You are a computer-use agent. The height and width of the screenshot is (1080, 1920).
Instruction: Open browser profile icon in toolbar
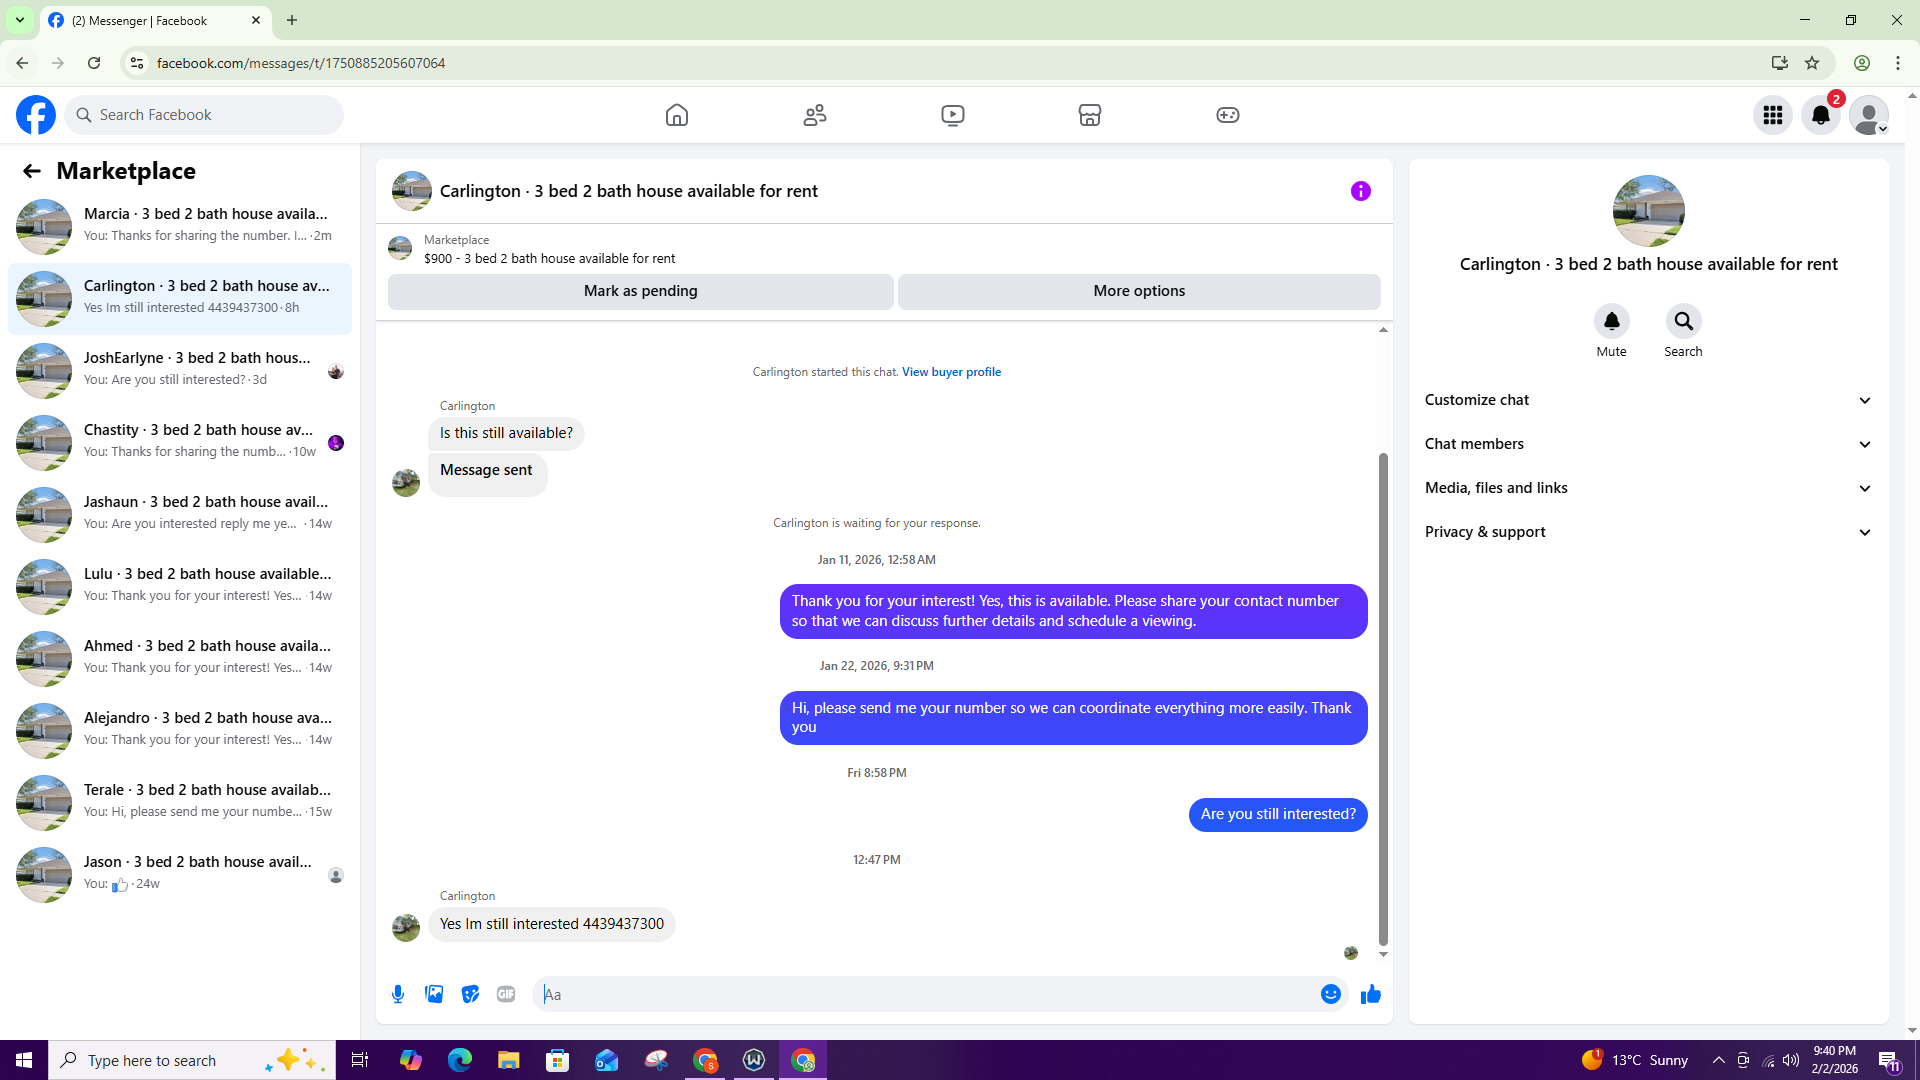point(1862,63)
